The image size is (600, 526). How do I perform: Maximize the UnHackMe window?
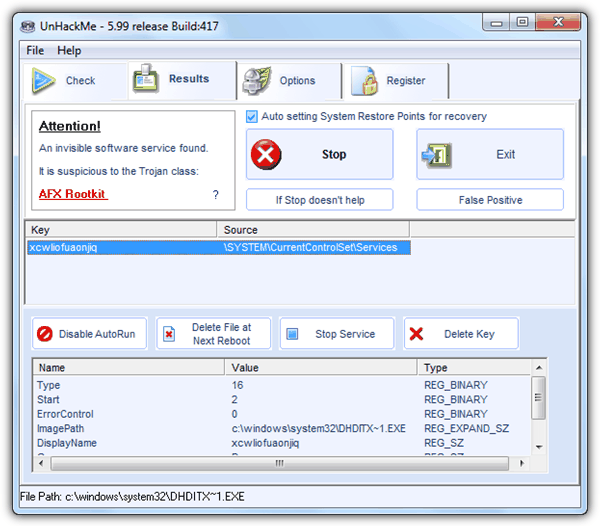(x=522, y=23)
